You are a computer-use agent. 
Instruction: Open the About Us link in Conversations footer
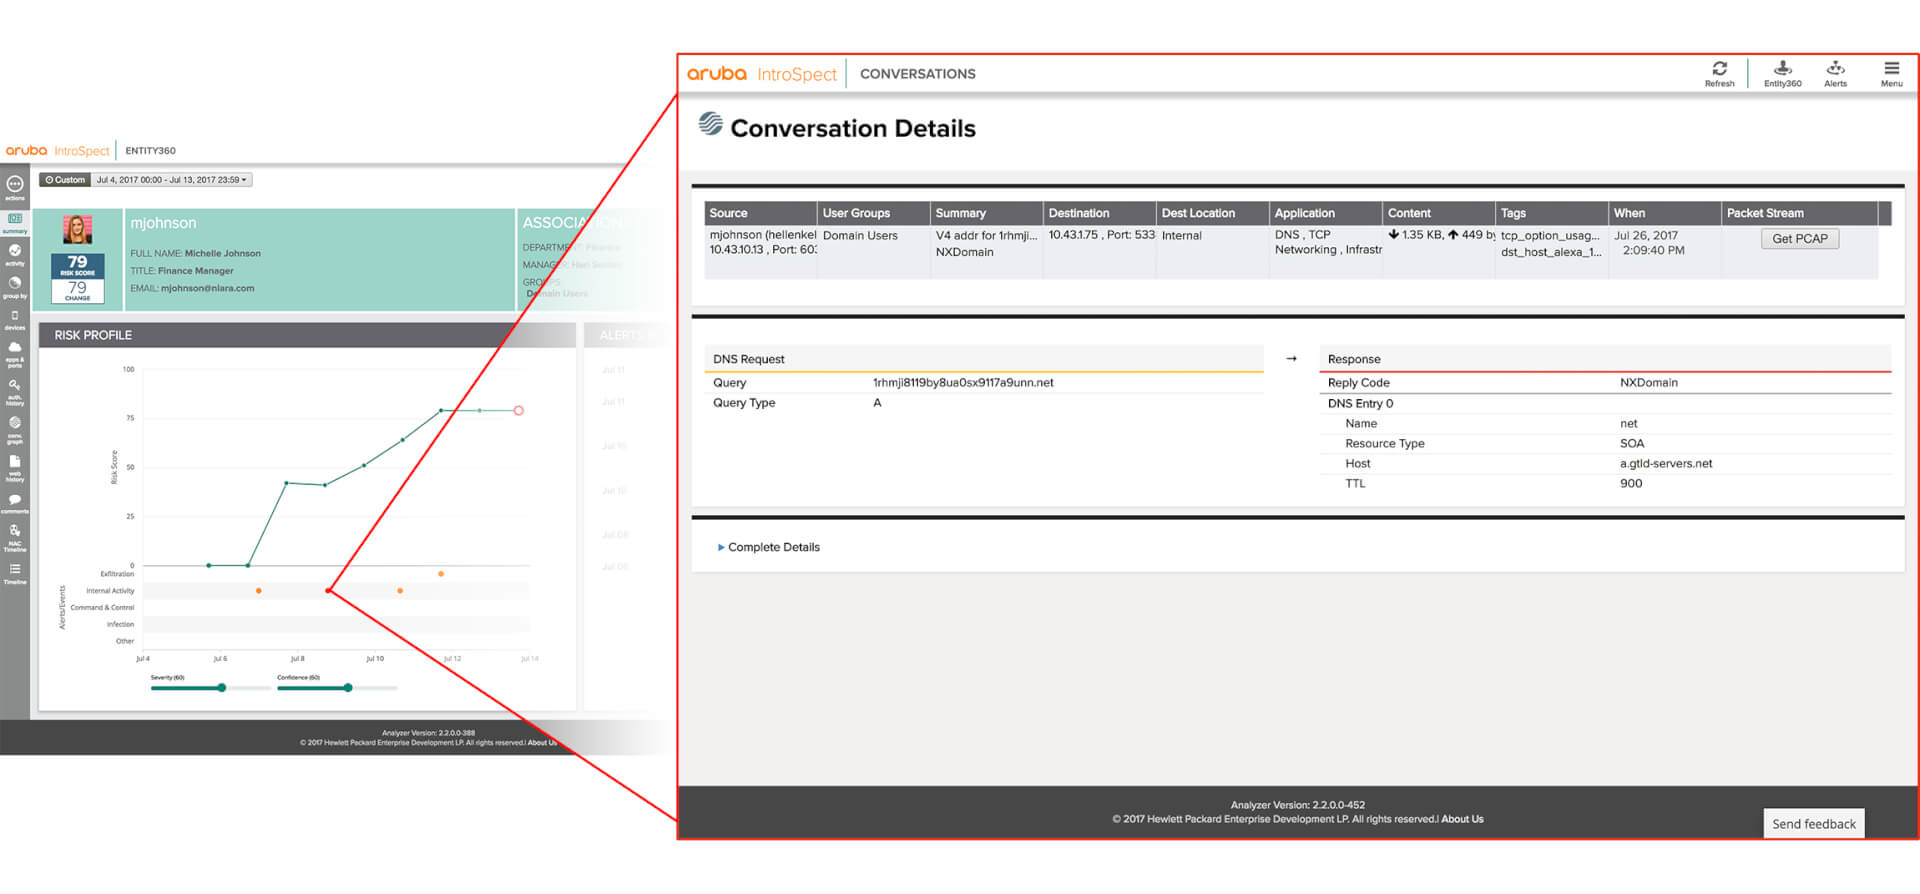click(1462, 819)
